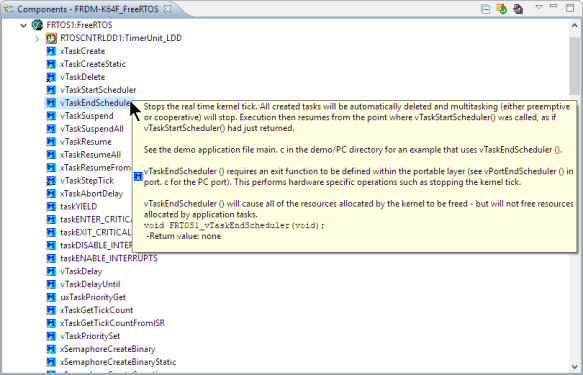Click the method icon beside uxTaskPriorityGet

pos(51,297)
